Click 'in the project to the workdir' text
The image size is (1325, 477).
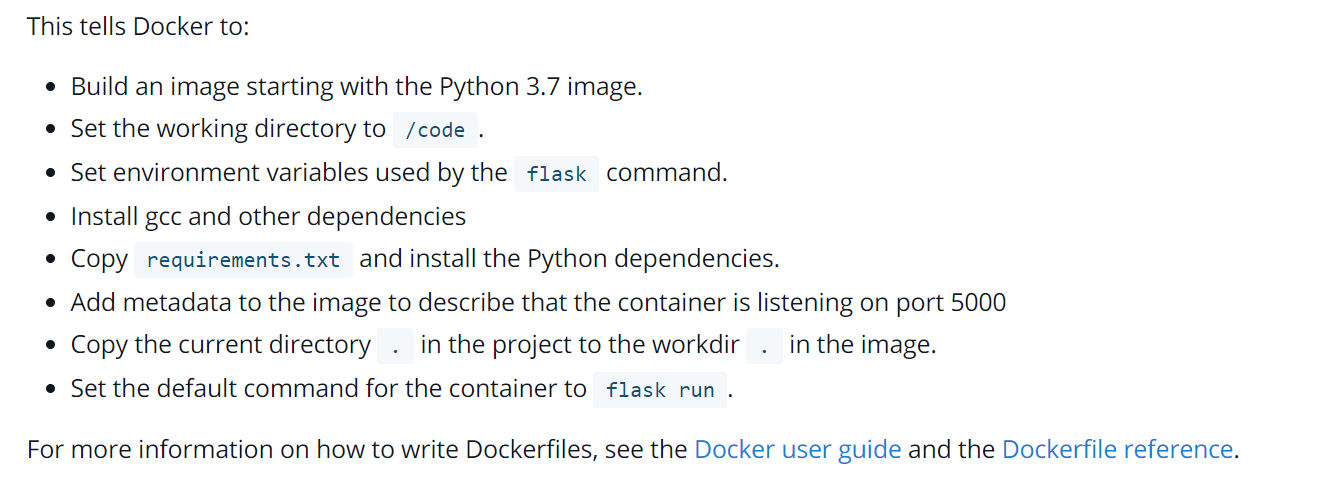coord(580,345)
